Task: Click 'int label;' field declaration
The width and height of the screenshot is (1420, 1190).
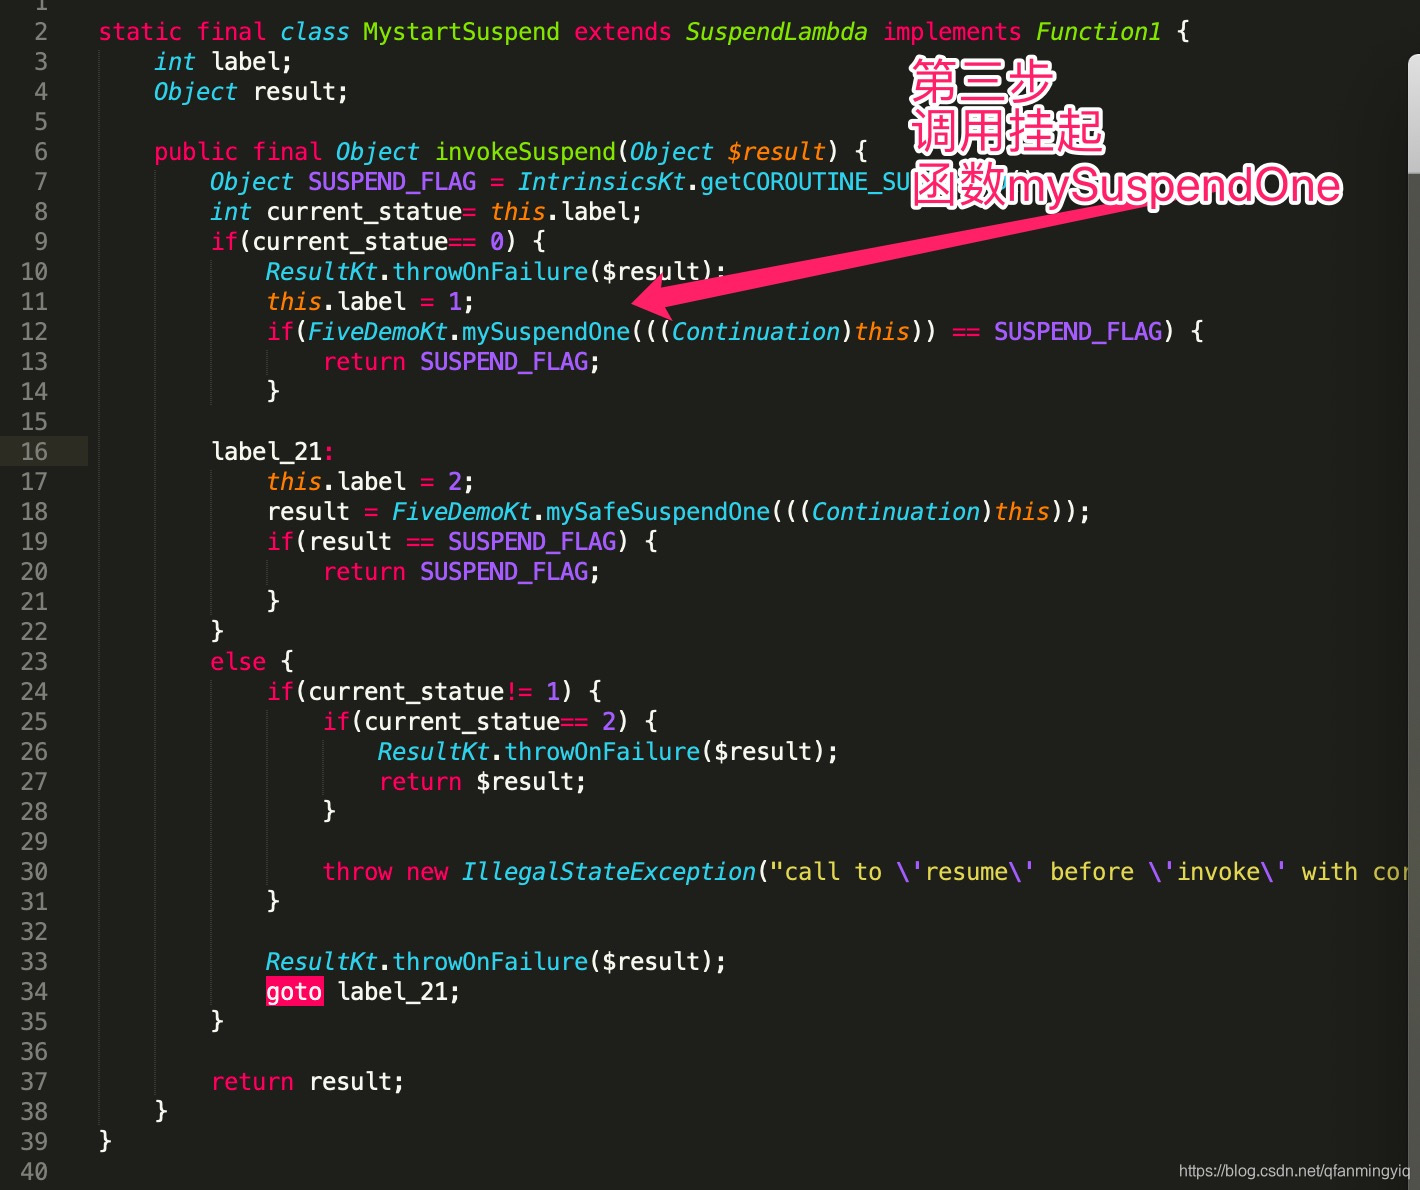Action: pos(223,62)
